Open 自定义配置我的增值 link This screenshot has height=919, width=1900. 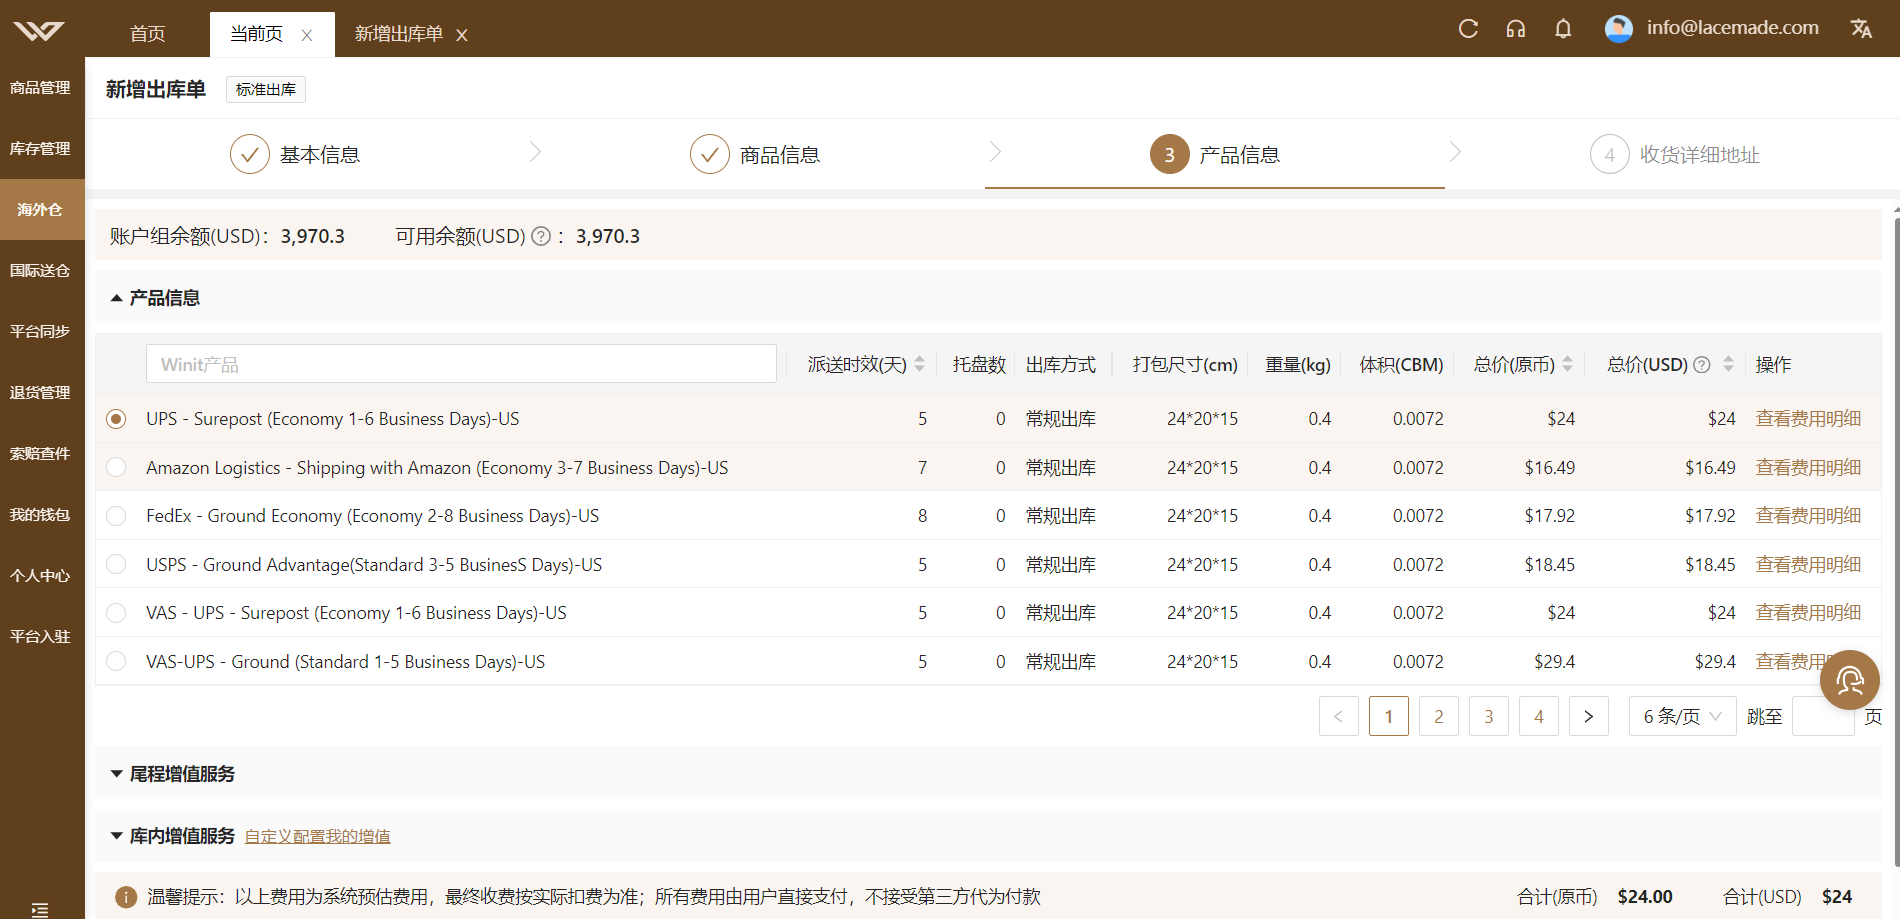[318, 837]
